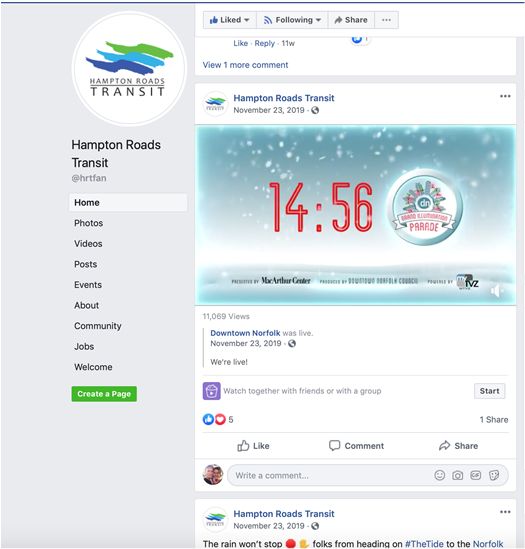Select the Events tab in sidebar
Screen dimensions: 525x549
tap(88, 285)
